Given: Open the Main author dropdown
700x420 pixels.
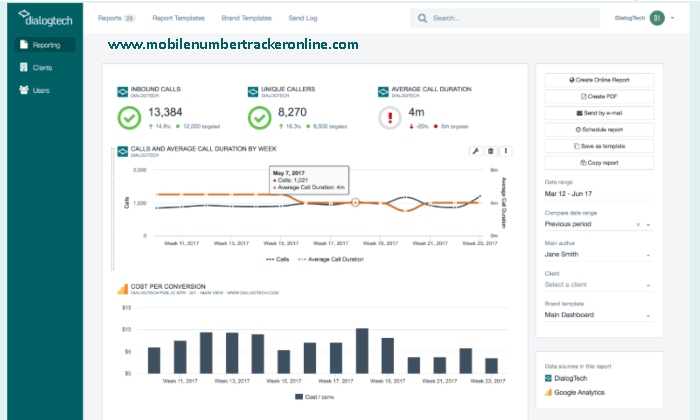Looking at the screenshot, I should [x=598, y=255].
